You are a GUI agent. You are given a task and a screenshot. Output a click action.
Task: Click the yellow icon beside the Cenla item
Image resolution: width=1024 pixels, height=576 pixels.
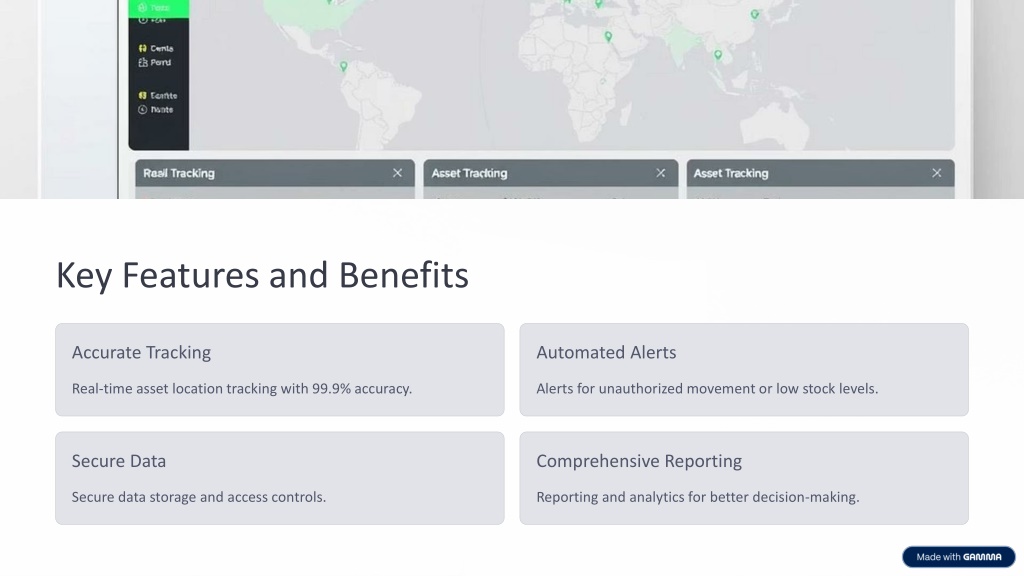point(142,48)
